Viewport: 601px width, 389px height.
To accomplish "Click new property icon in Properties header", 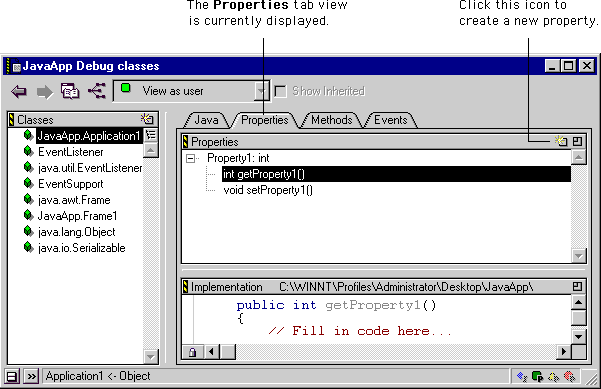I will [x=561, y=141].
